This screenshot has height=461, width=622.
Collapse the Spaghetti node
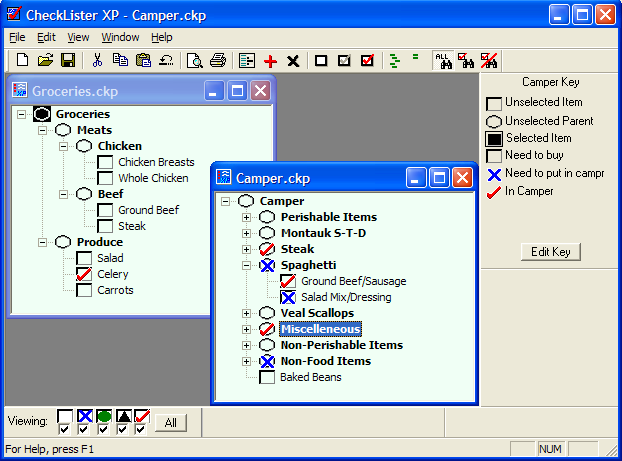[246, 265]
